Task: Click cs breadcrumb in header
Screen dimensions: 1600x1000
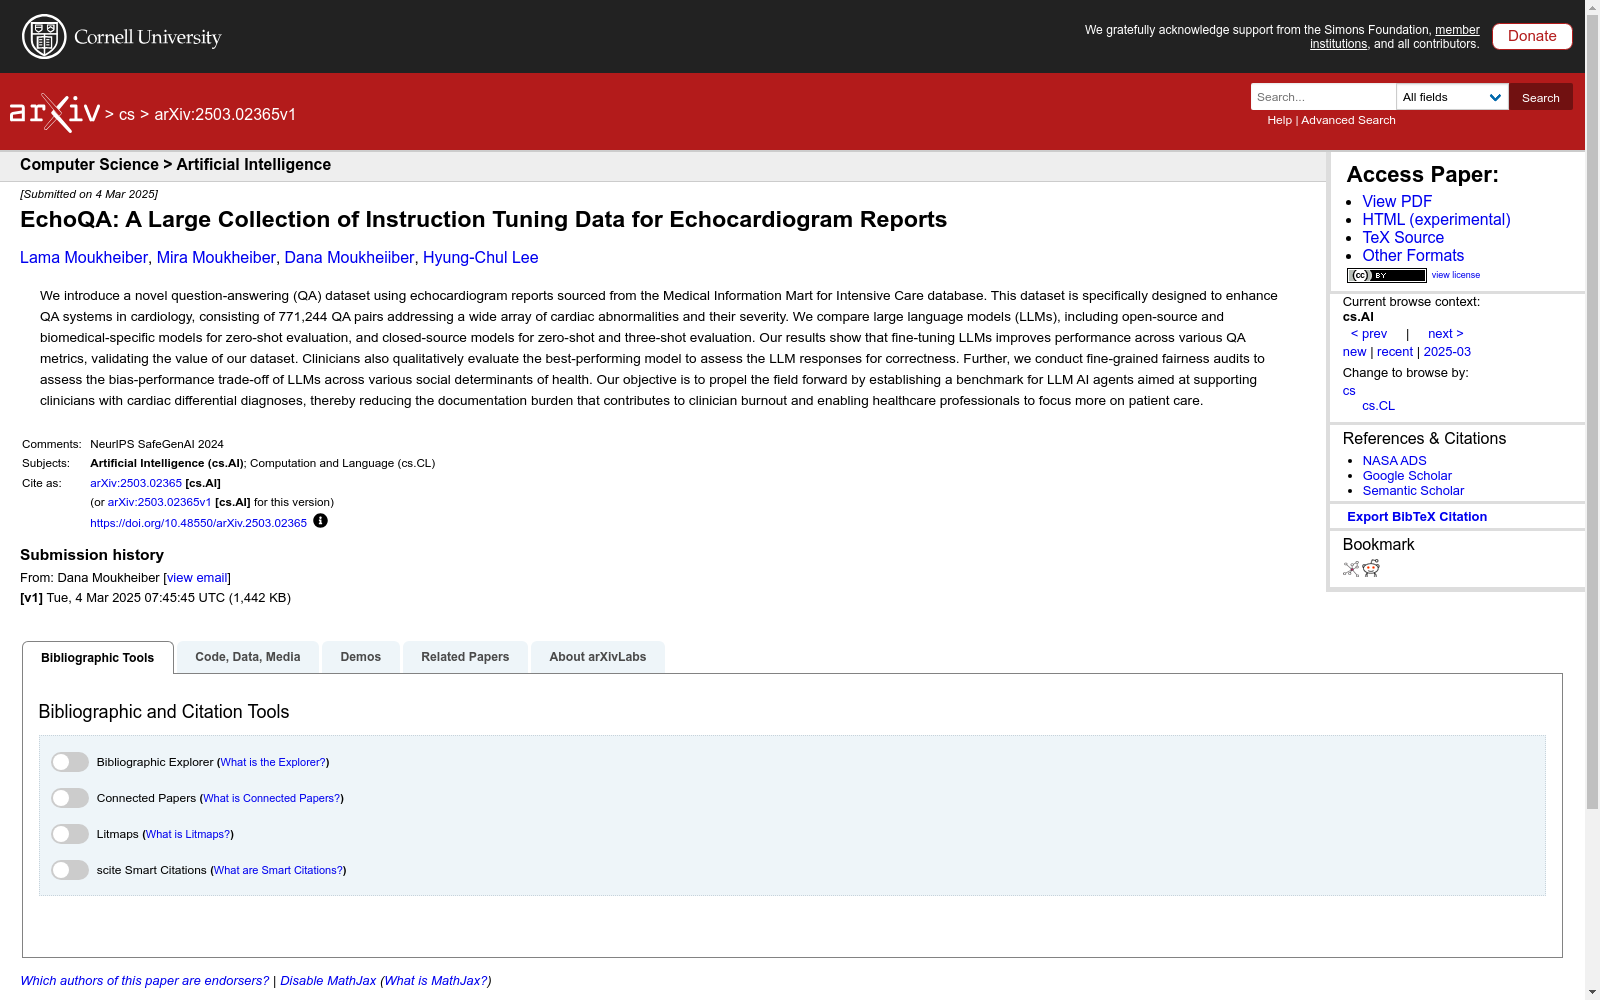Action: (126, 114)
